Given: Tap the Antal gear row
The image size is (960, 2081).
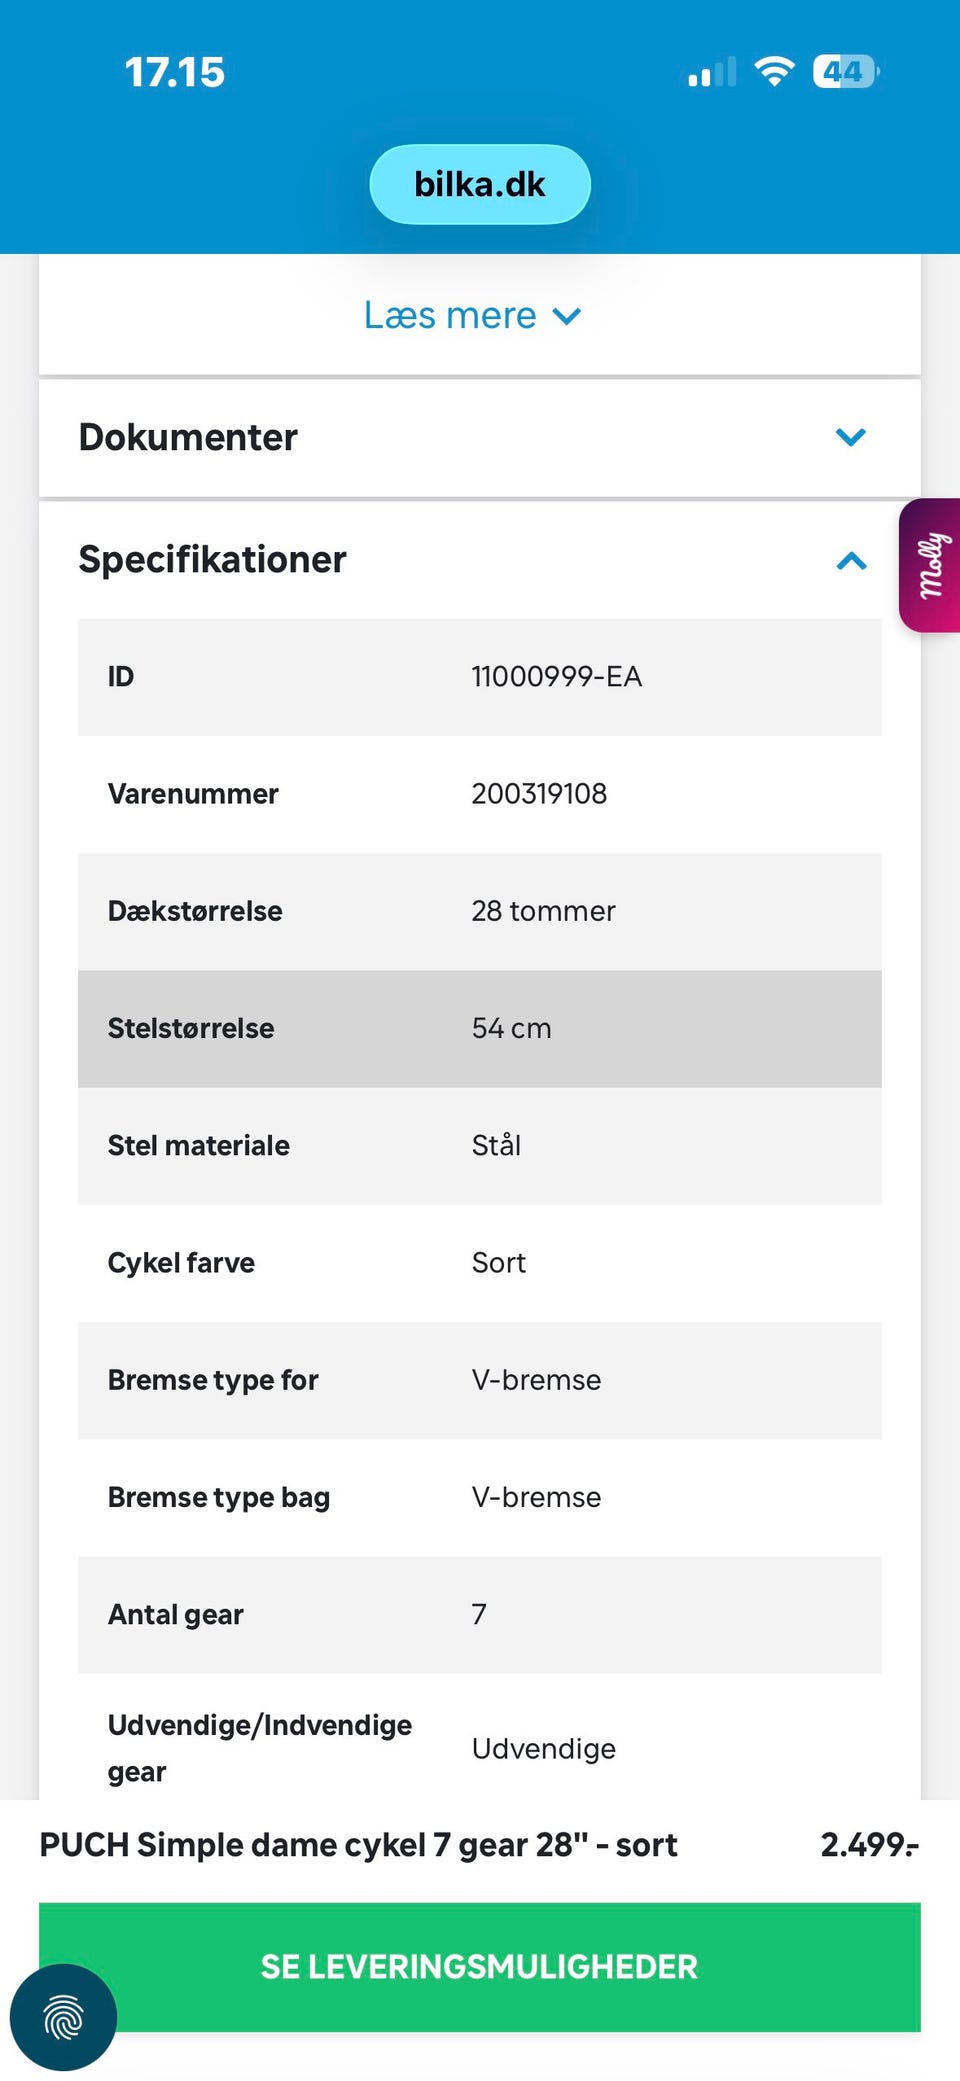Looking at the screenshot, I should [x=480, y=1614].
